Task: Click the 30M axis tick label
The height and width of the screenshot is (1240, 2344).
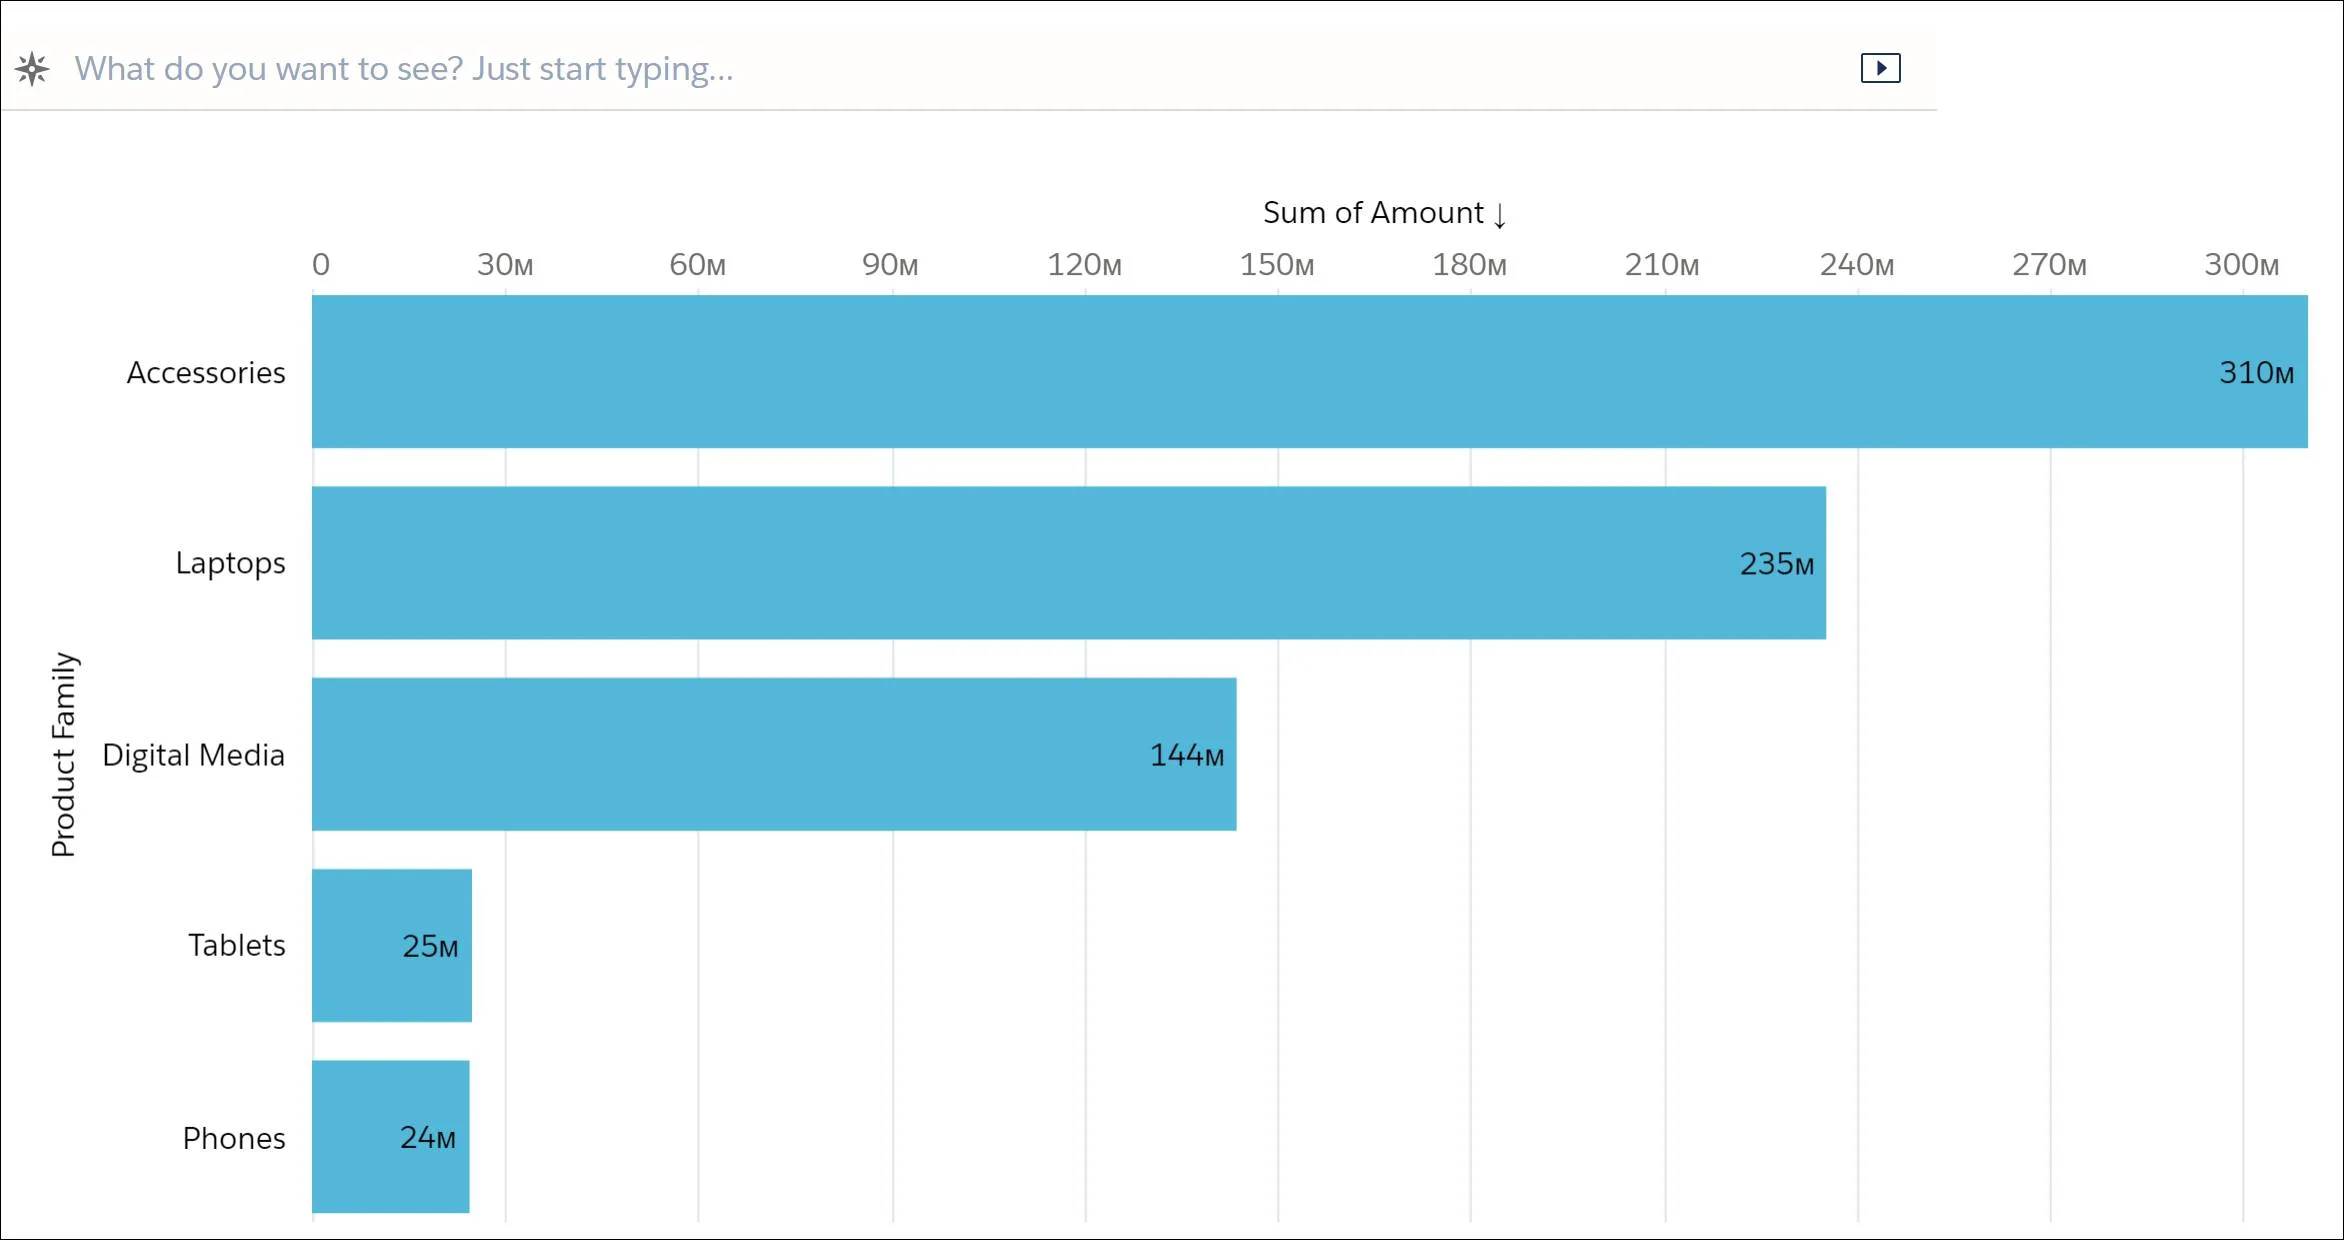Action: point(505,265)
